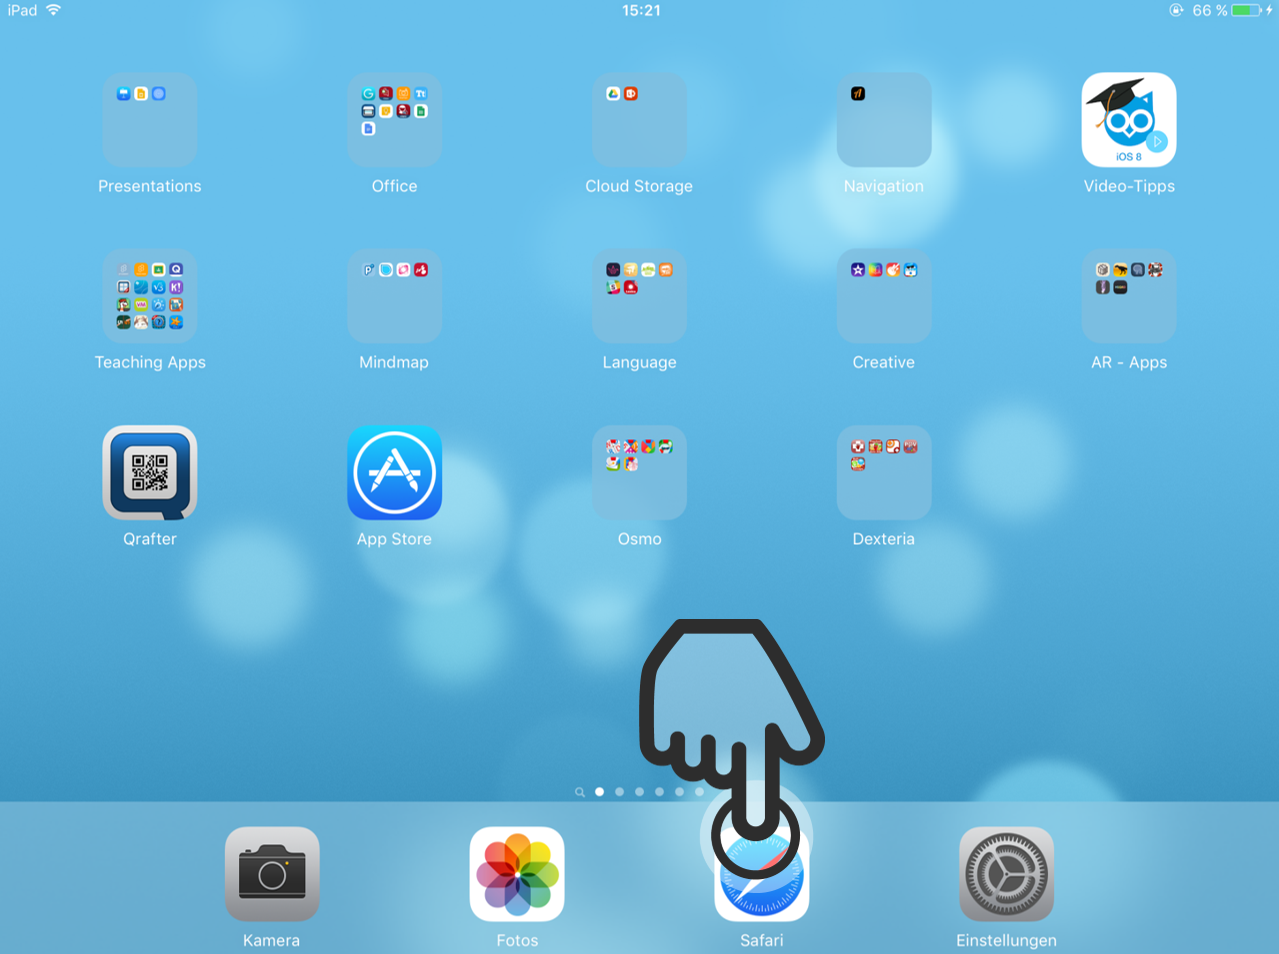The height and width of the screenshot is (954, 1279).
Task: Open Einstellungen settings app
Action: tap(1006, 874)
